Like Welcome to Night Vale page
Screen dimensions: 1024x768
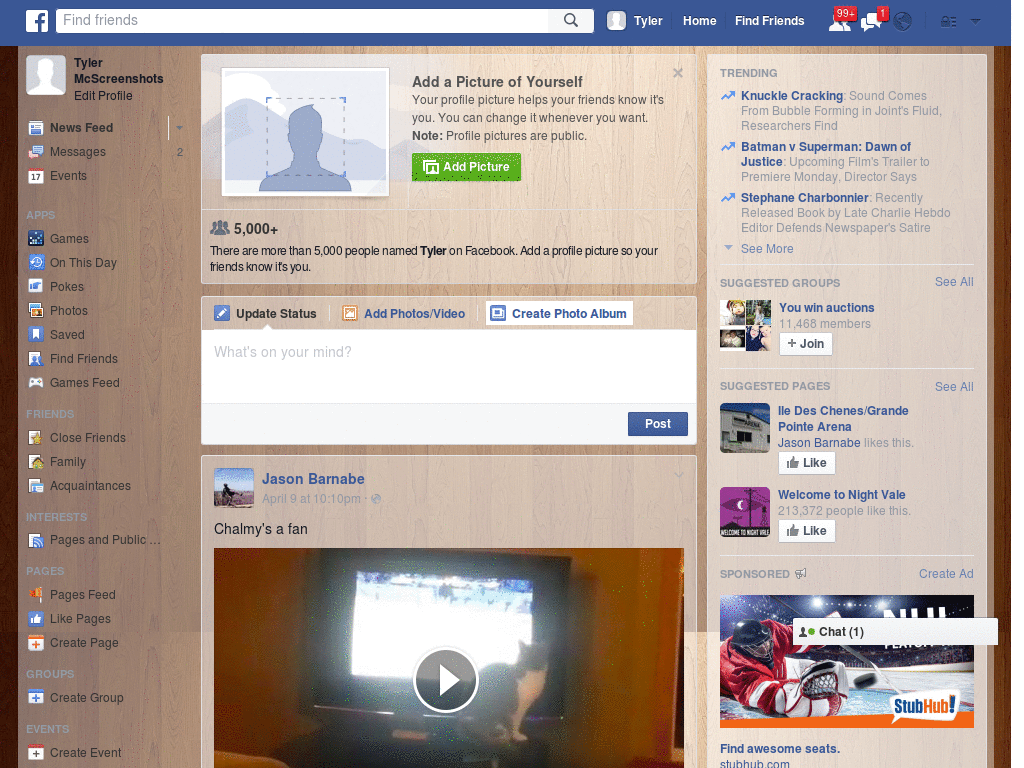tap(807, 531)
